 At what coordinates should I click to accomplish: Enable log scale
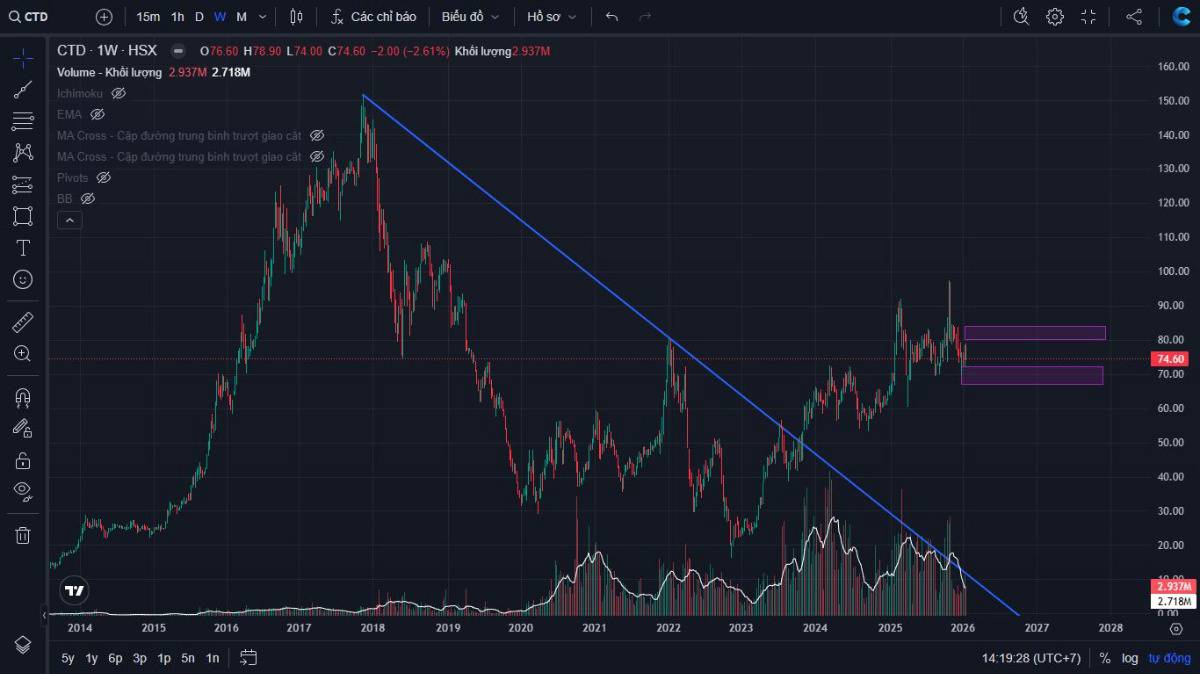tap(1130, 658)
